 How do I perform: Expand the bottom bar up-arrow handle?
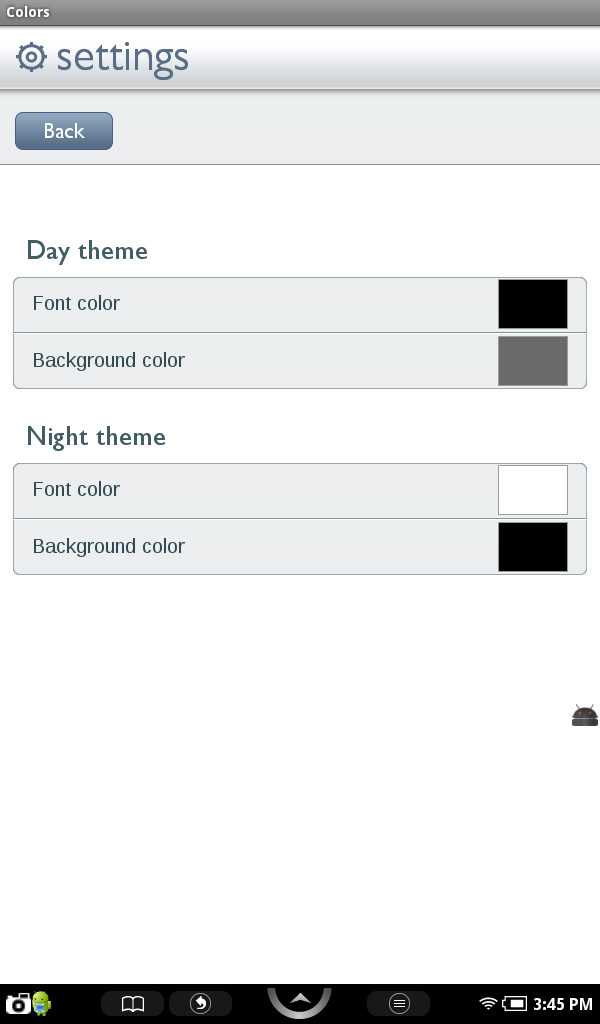click(x=299, y=1000)
